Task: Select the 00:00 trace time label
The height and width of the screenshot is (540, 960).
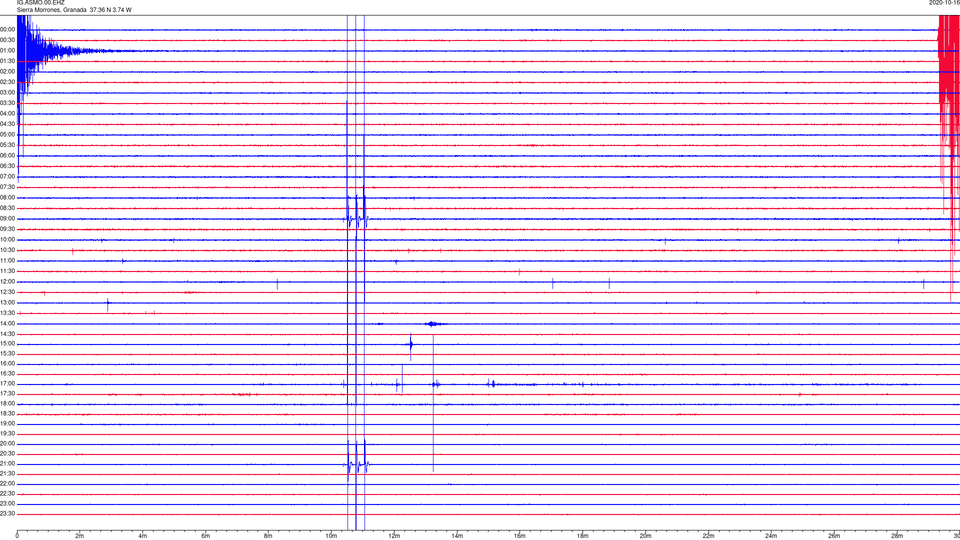Action: click(8, 29)
